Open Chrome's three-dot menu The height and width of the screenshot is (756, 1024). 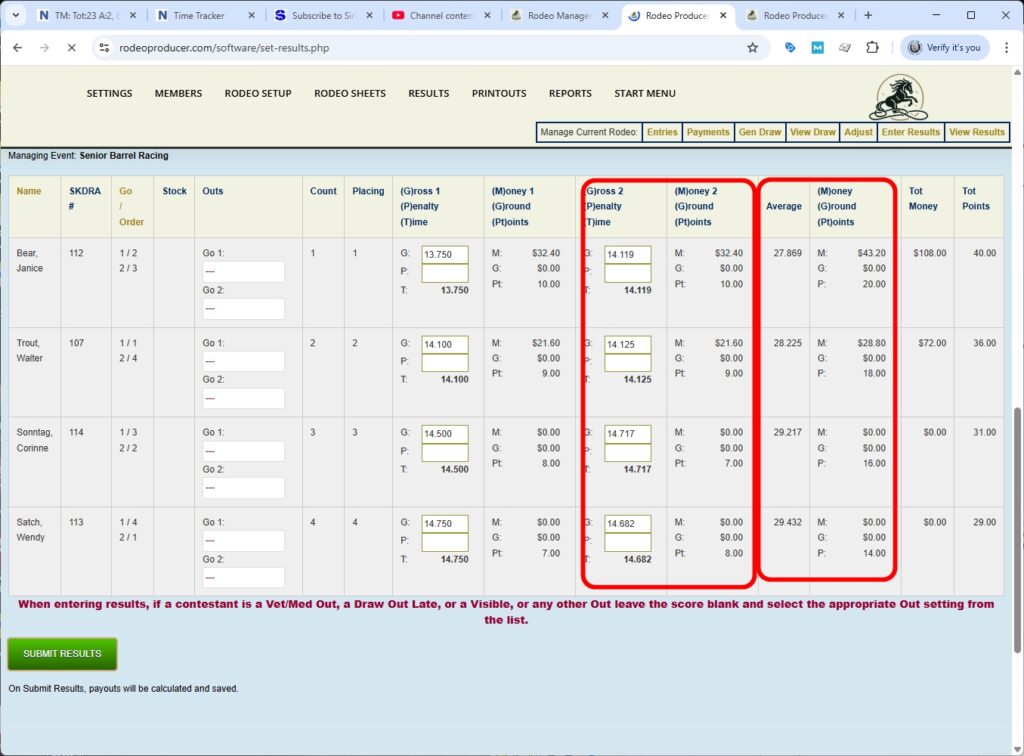pos(1006,47)
